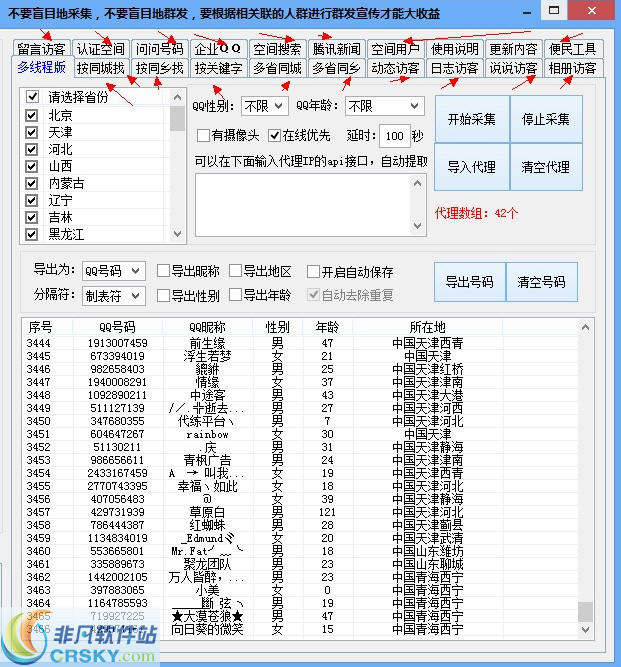
Task: Open the 便民工具 tab
Action: click(573, 49)
